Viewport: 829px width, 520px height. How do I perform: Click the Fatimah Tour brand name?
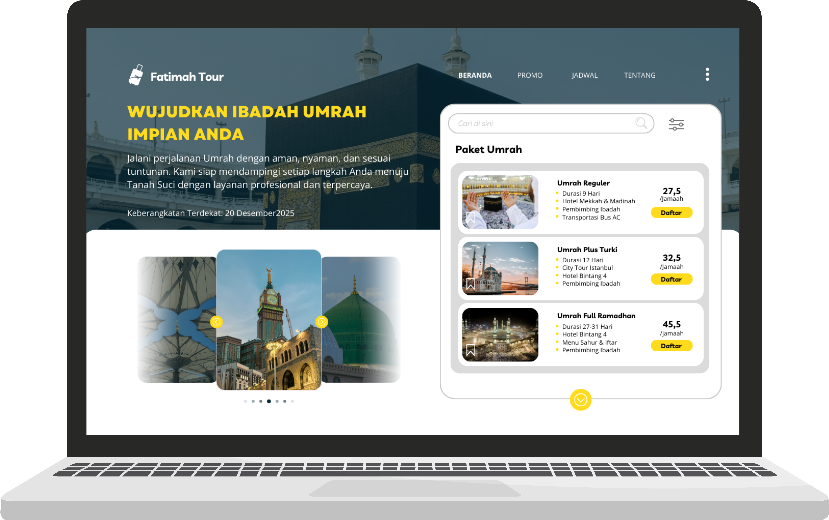point(187,77)
